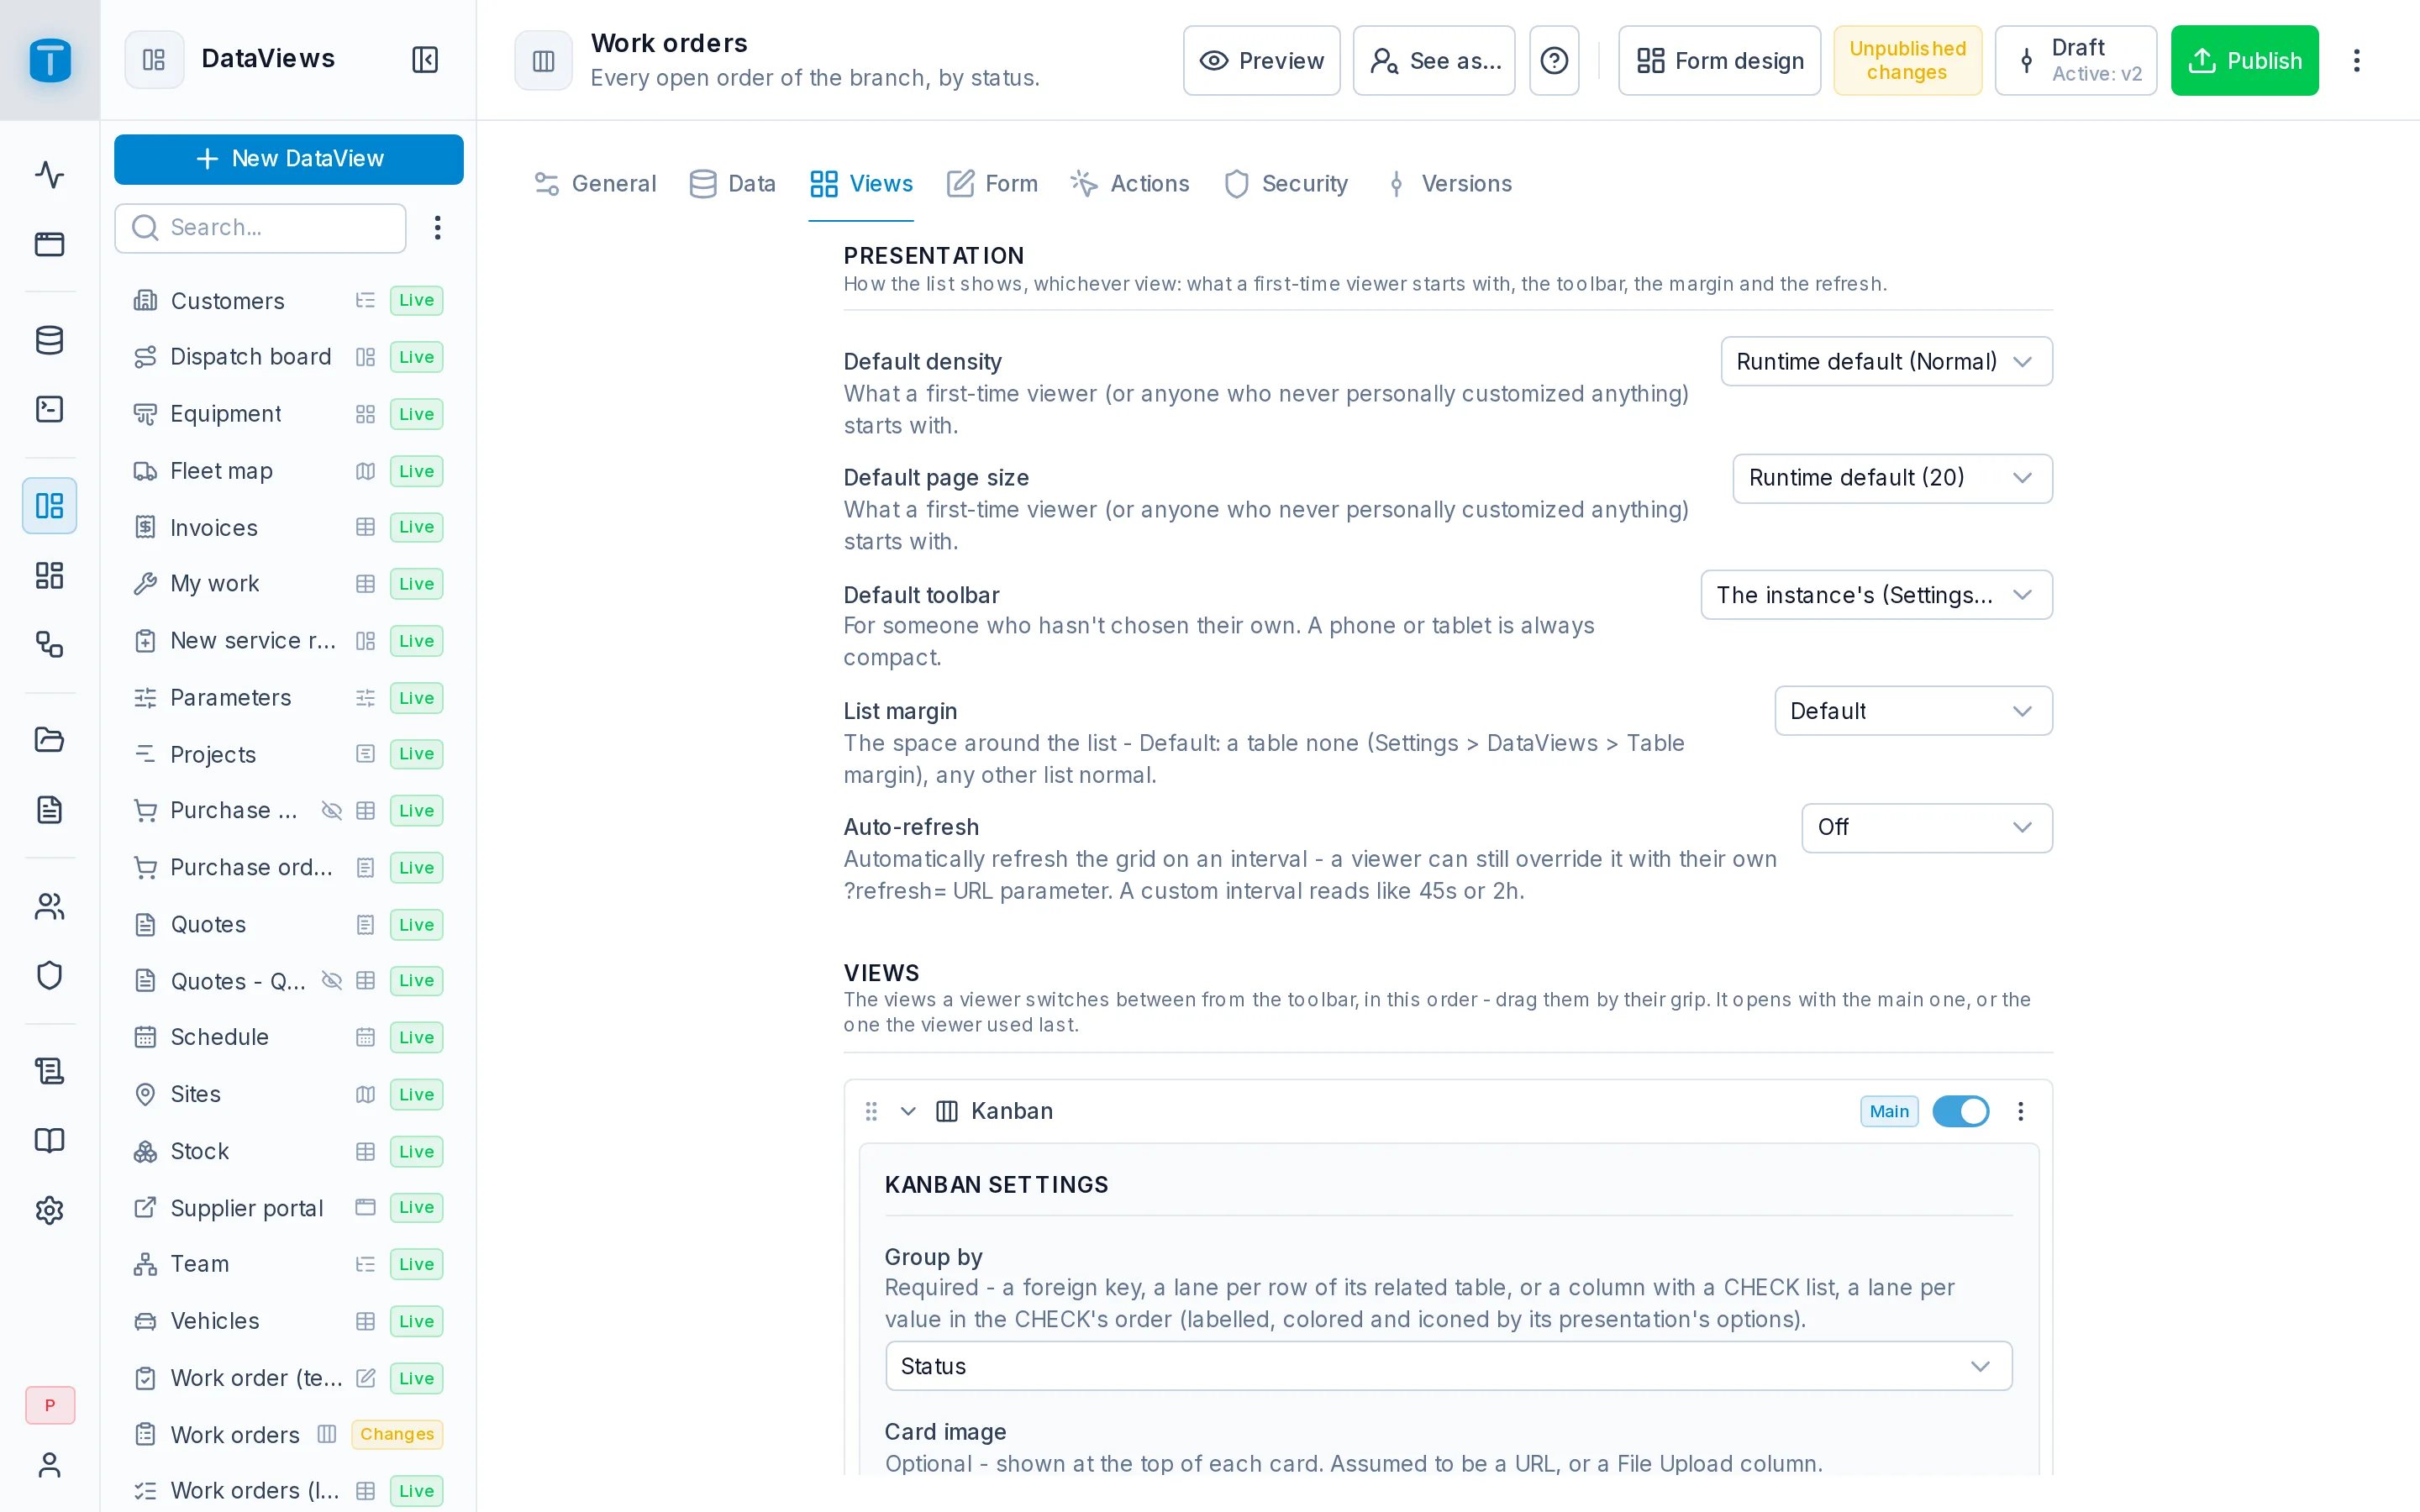Grab the Kanban view drag grip
This screenshot has width=2420, height=1512.
[x=871, y=1111]
